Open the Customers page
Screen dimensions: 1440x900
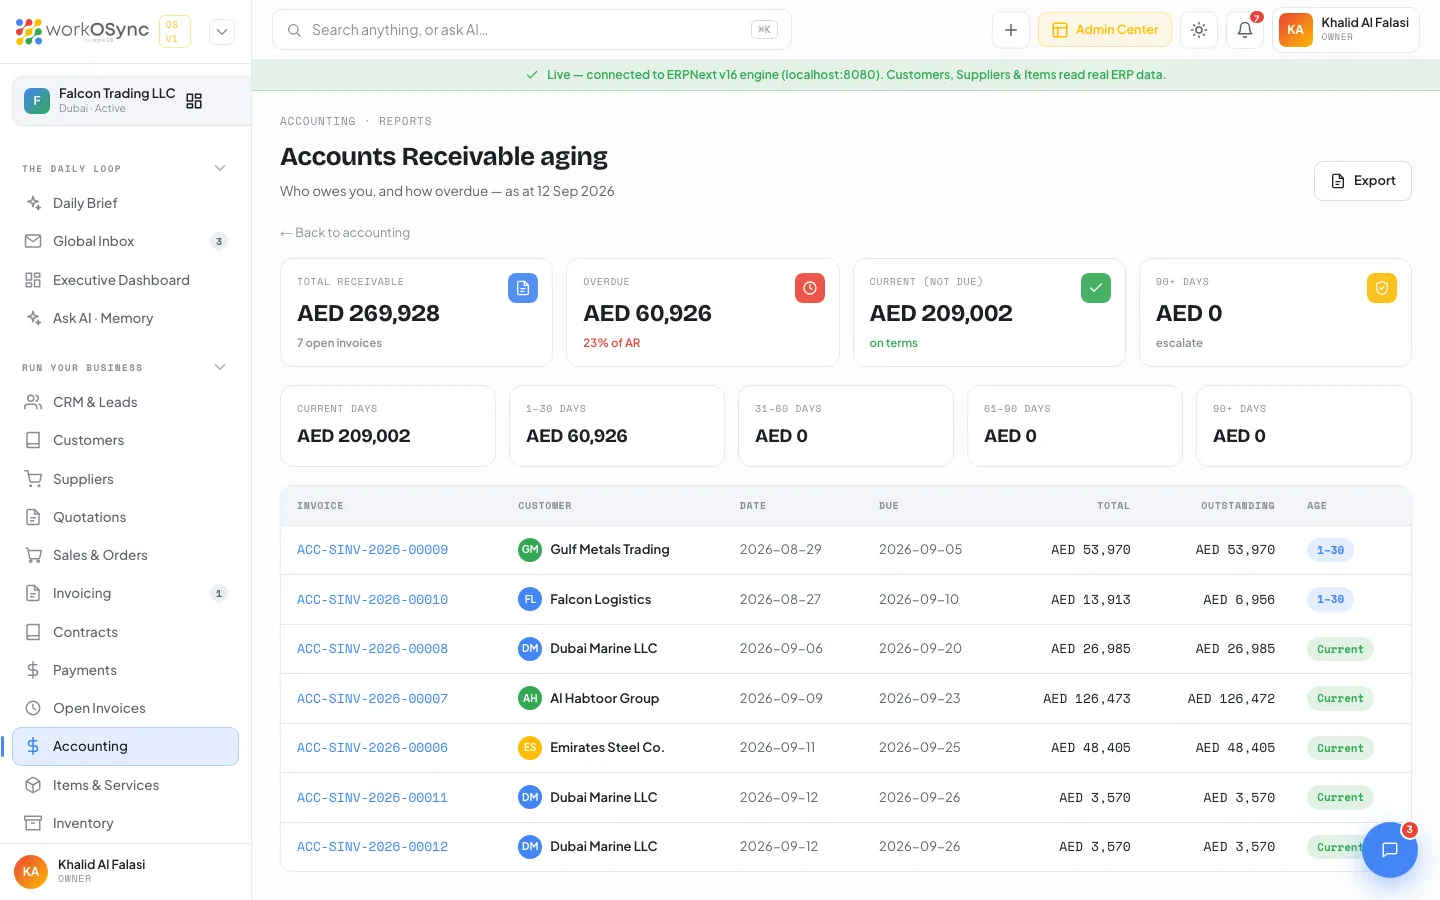coord(126,440)
